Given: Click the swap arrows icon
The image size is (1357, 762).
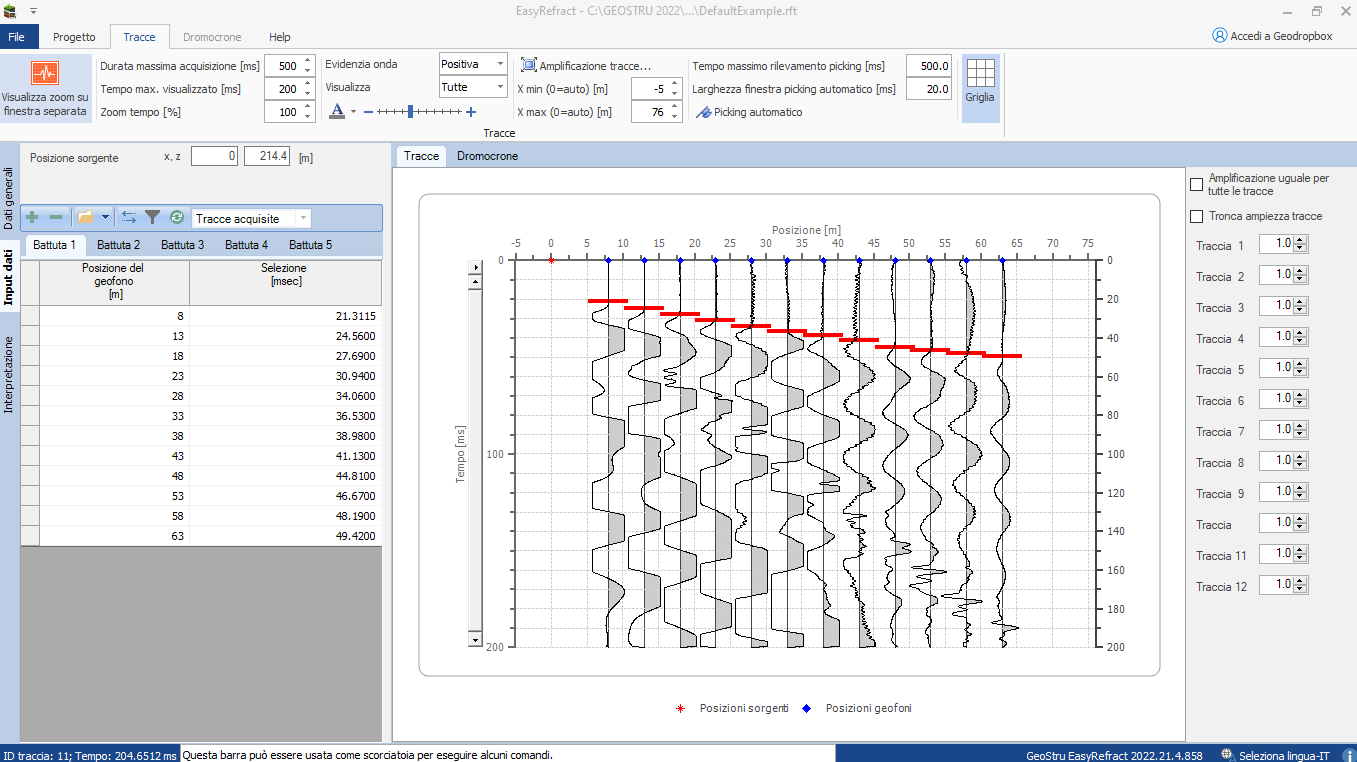Looking at the screenshot, I should 129,217.
